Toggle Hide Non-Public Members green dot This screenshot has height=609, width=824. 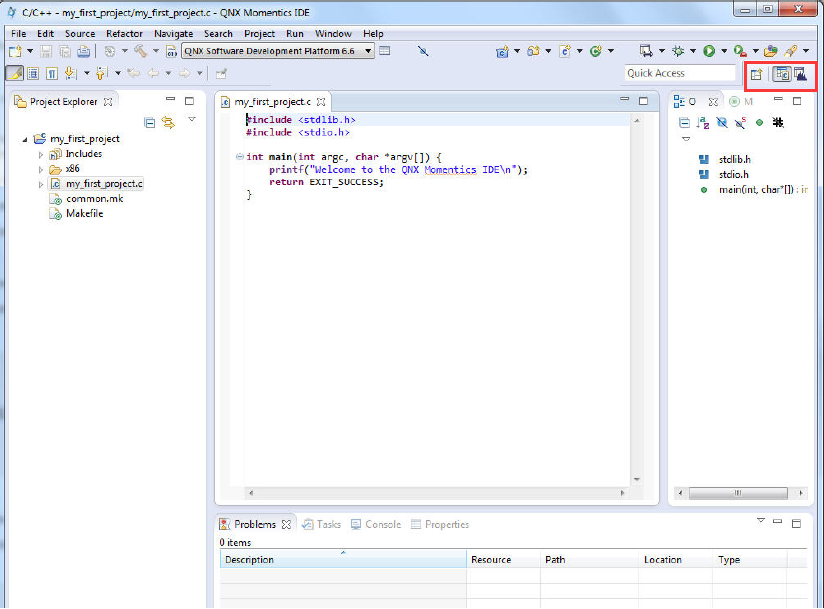(759, 122)
